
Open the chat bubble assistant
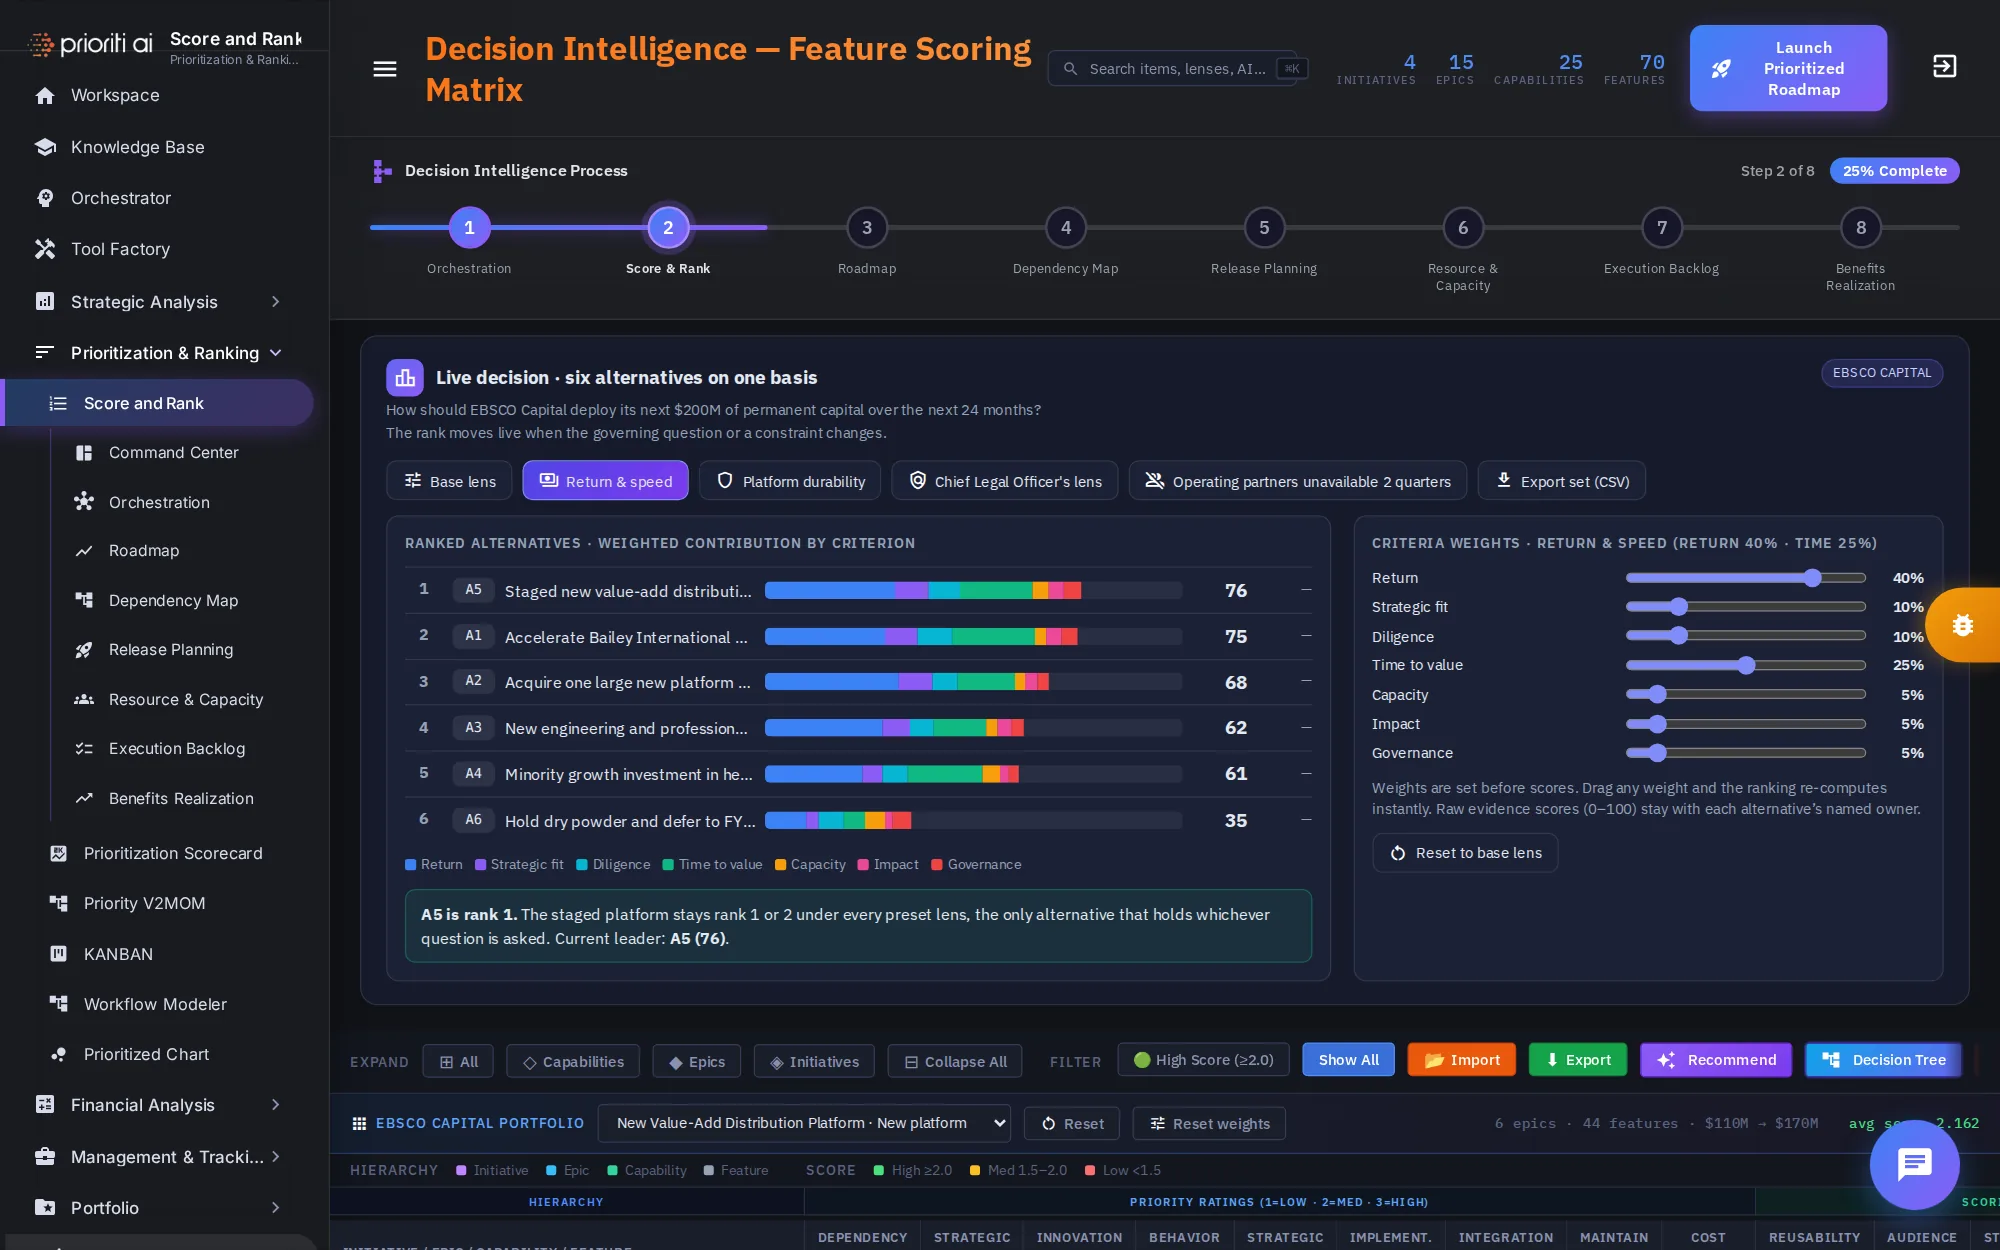coord(1914,1165)
